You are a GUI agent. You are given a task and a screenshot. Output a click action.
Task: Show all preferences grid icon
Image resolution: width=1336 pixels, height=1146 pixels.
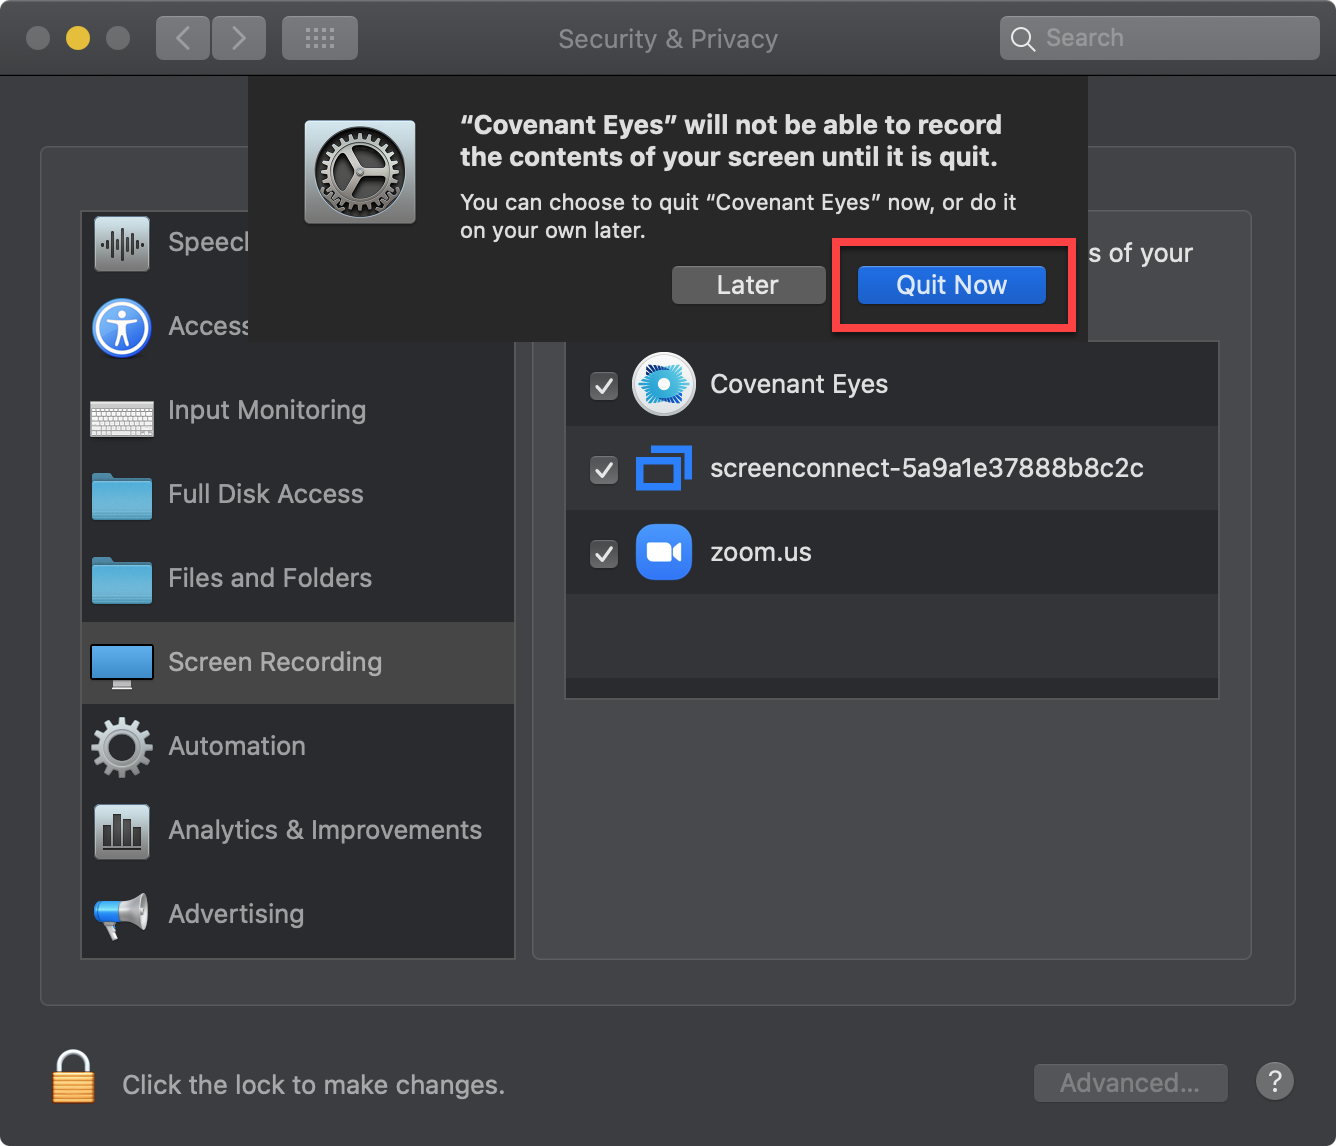319,38
